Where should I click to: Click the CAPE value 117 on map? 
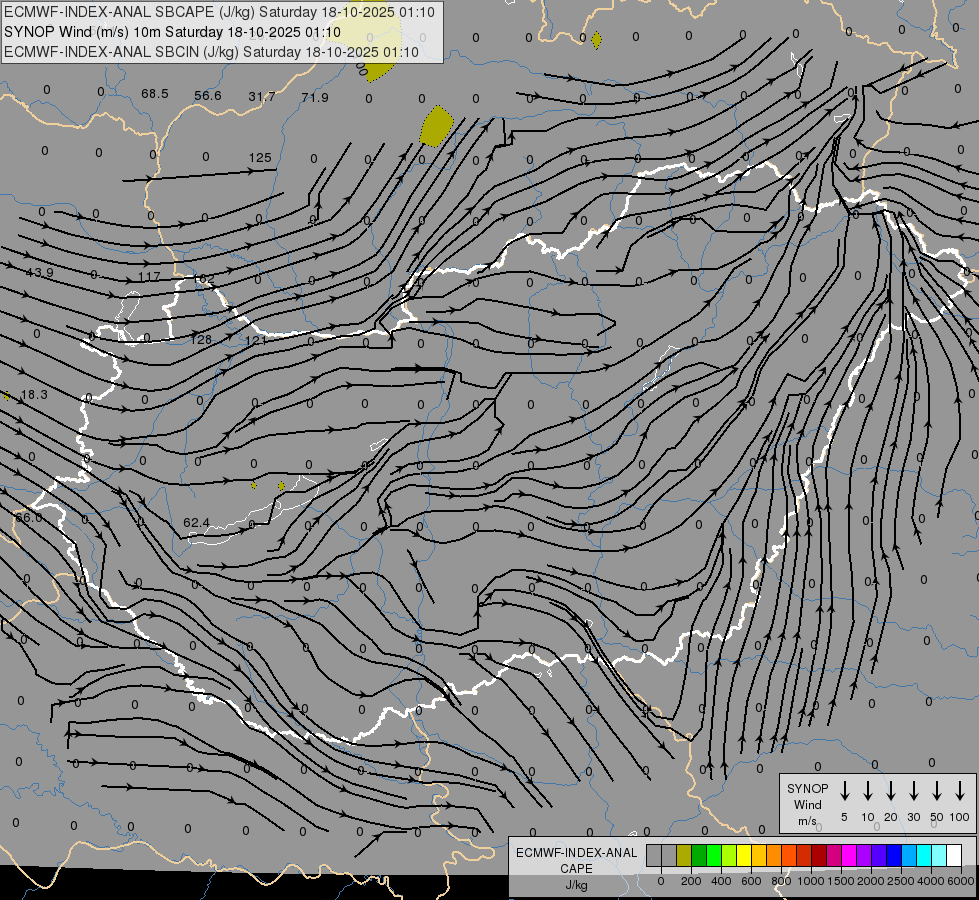click(x=149, y=276)
